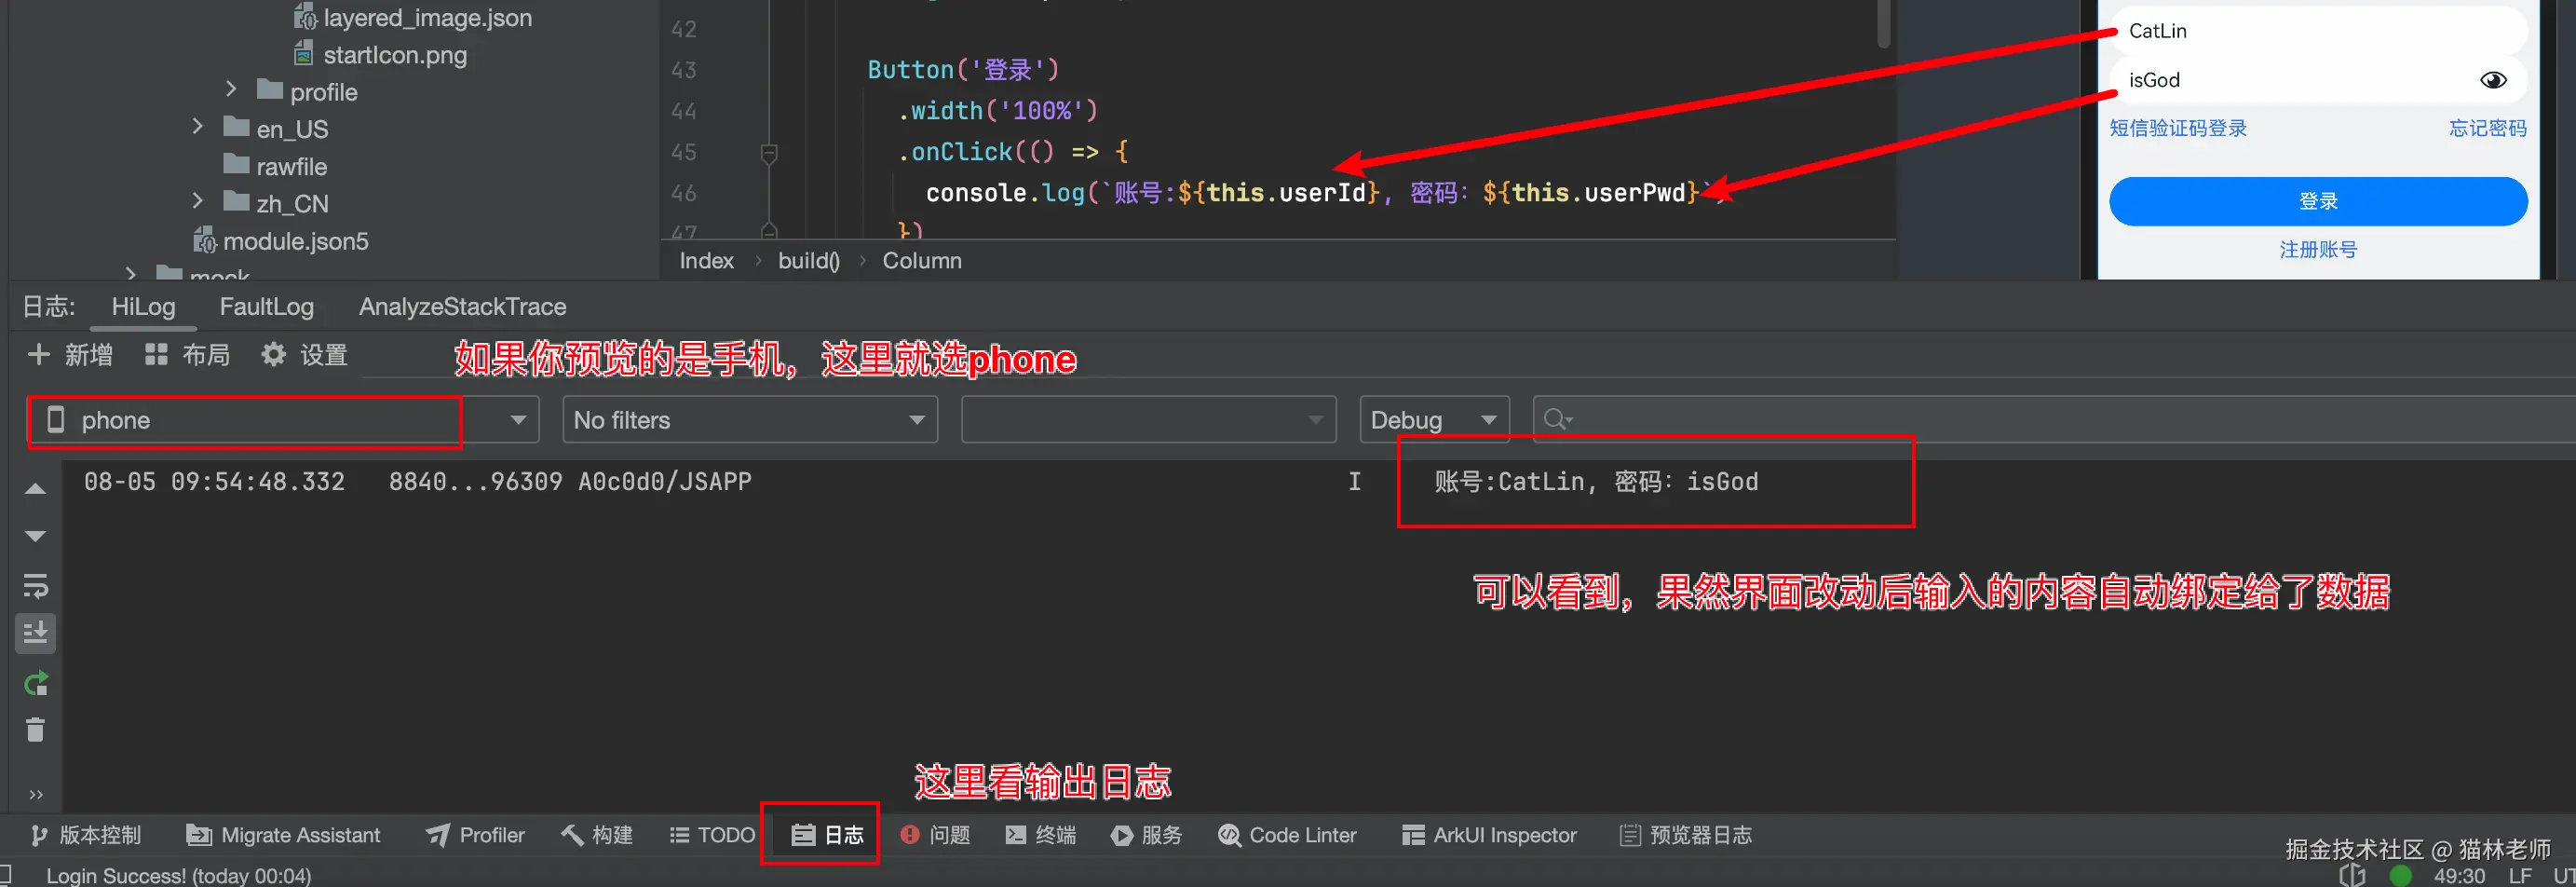Open the No filters dropdown
Screen dimensions: 2576x887
coord(750,420)
